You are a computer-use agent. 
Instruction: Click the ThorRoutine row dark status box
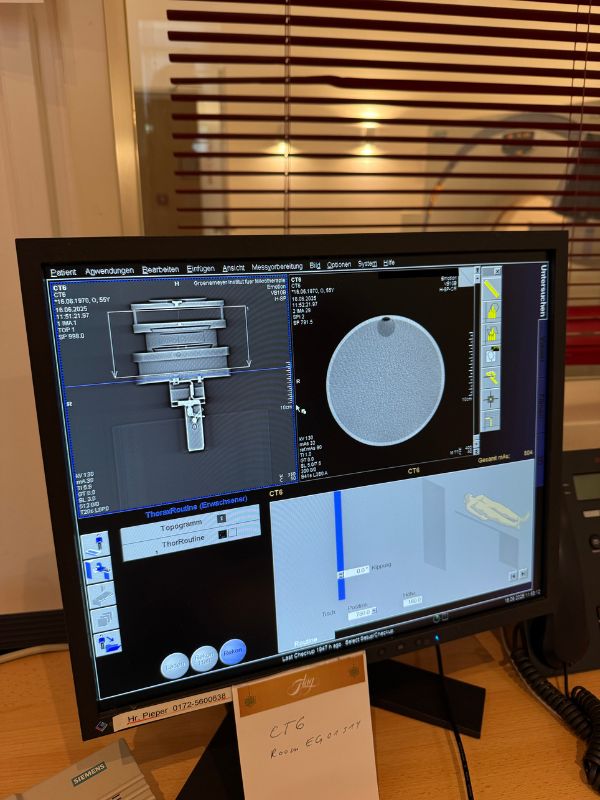222,535
